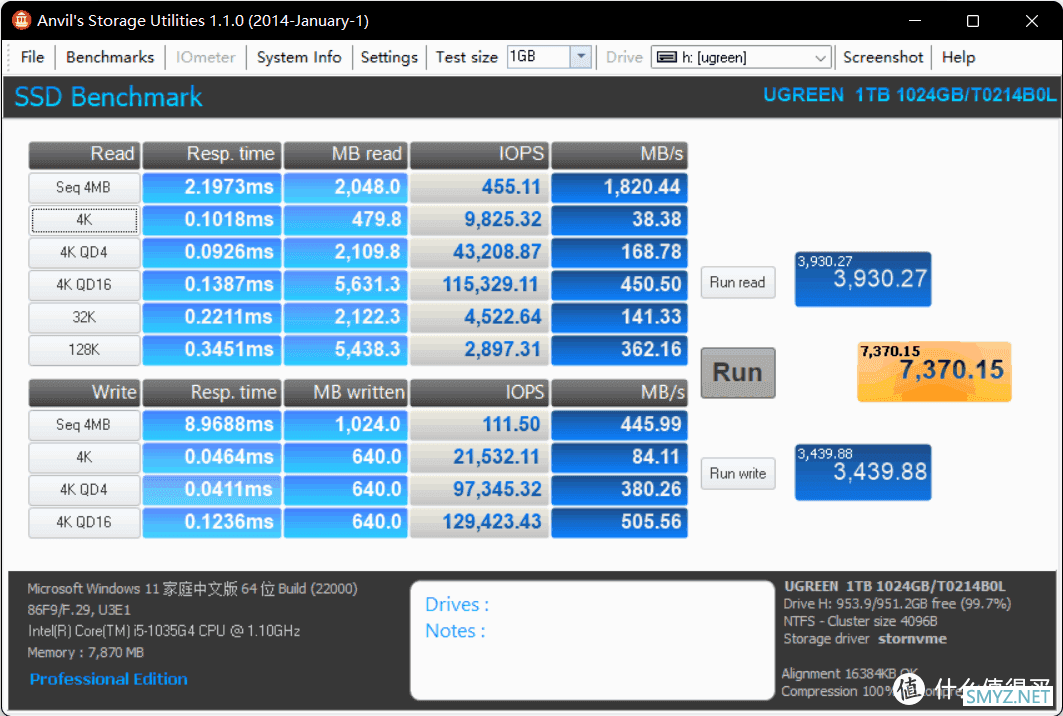Open the IOmeter menu
Image resolution: width=1063 pixels, height=716 pixels.
(205, 57)
